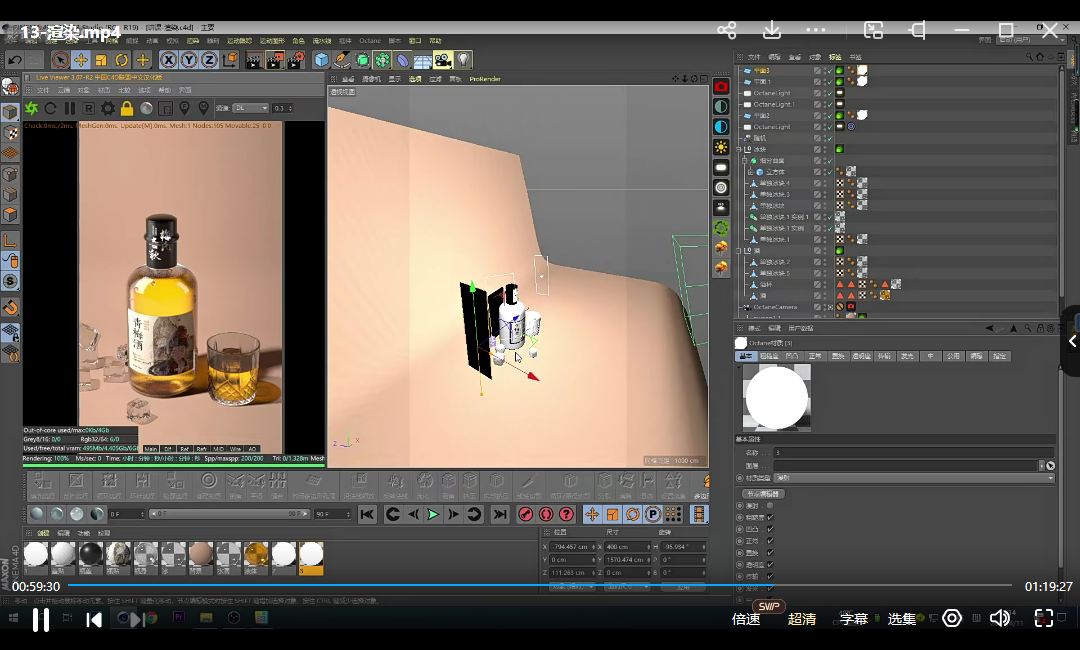
Task: Toggle the X axis lock
Action: click(x=169, y=61)
